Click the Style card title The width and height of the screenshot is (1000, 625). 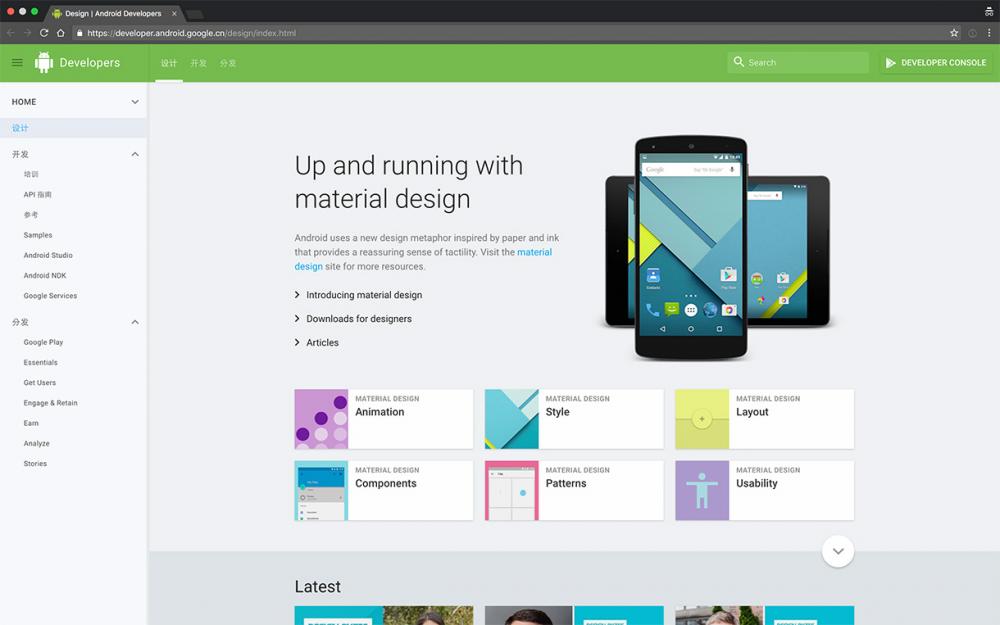[x=557, y=412]
